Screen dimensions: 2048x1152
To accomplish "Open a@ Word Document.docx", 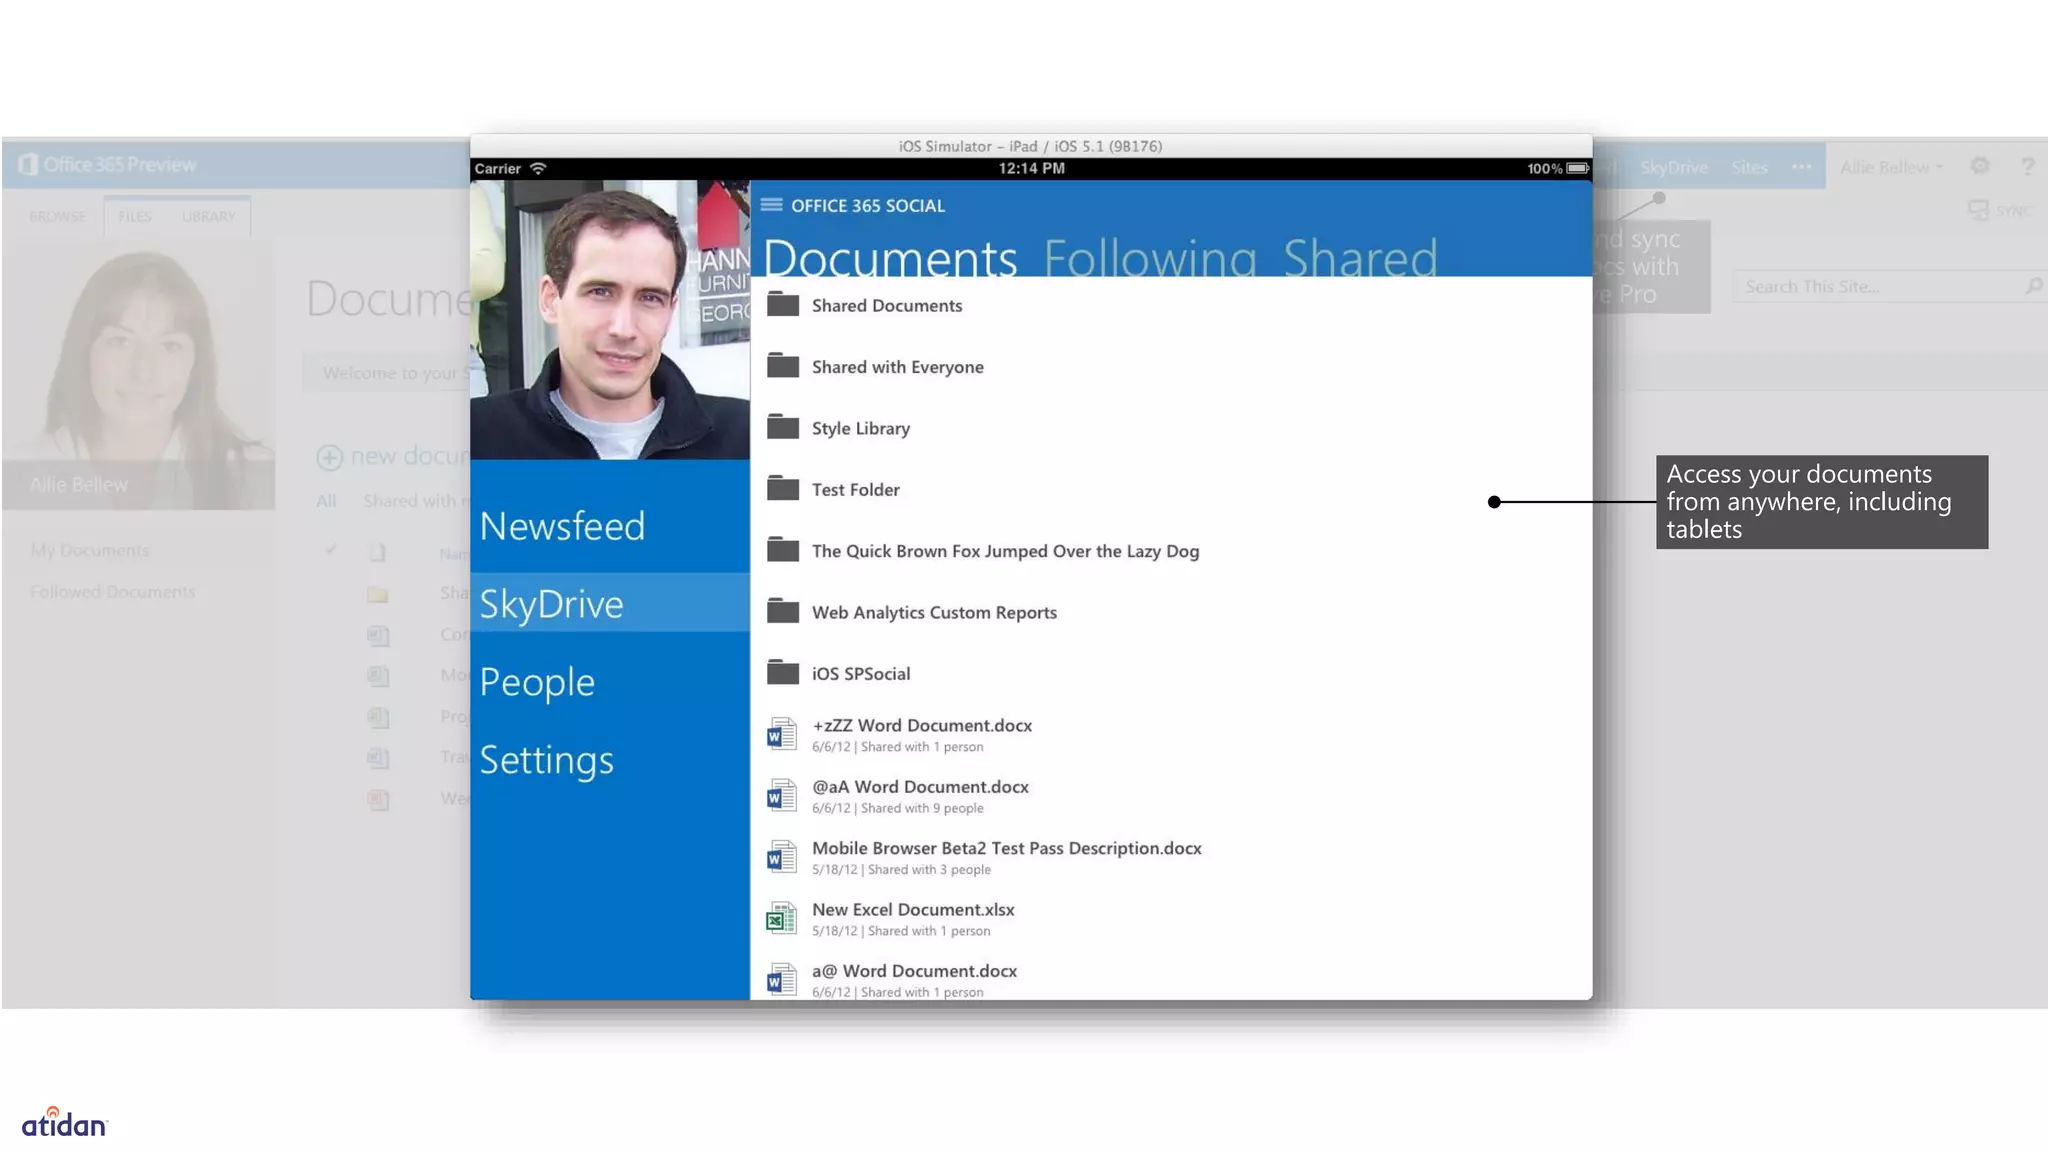I will [914, 970].
